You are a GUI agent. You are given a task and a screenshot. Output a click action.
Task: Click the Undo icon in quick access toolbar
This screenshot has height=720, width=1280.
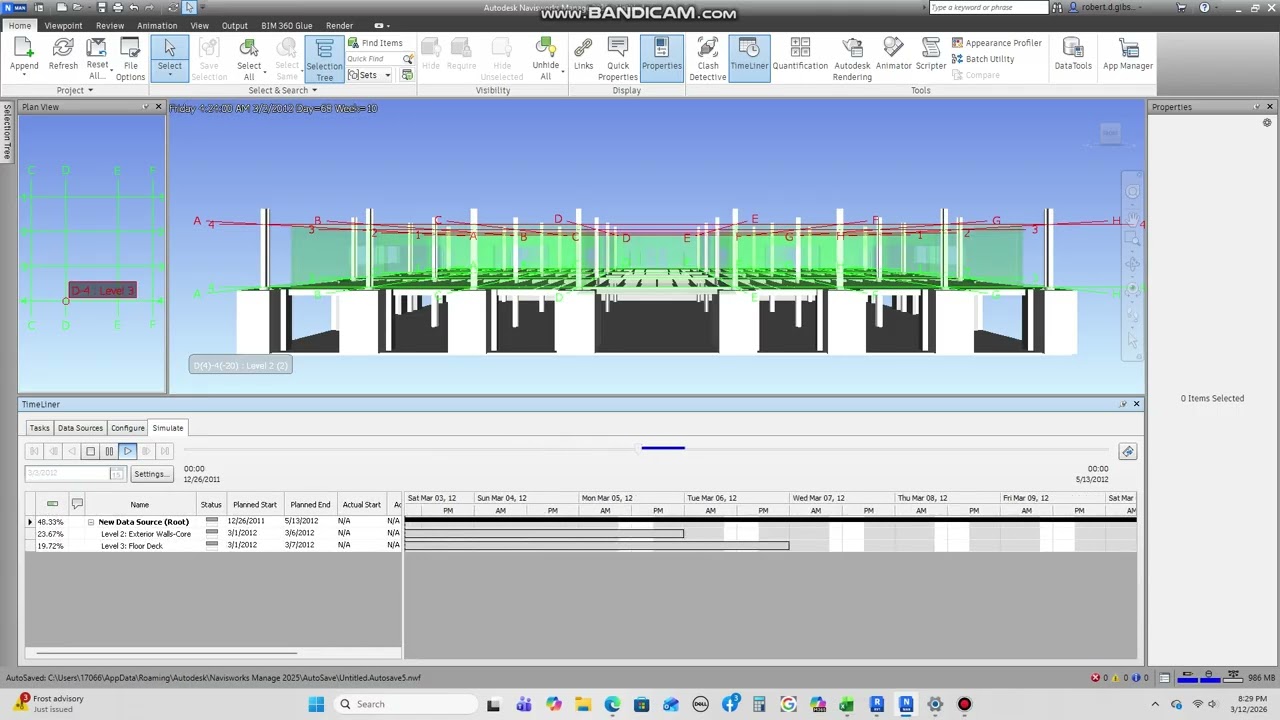click(134, 7)
